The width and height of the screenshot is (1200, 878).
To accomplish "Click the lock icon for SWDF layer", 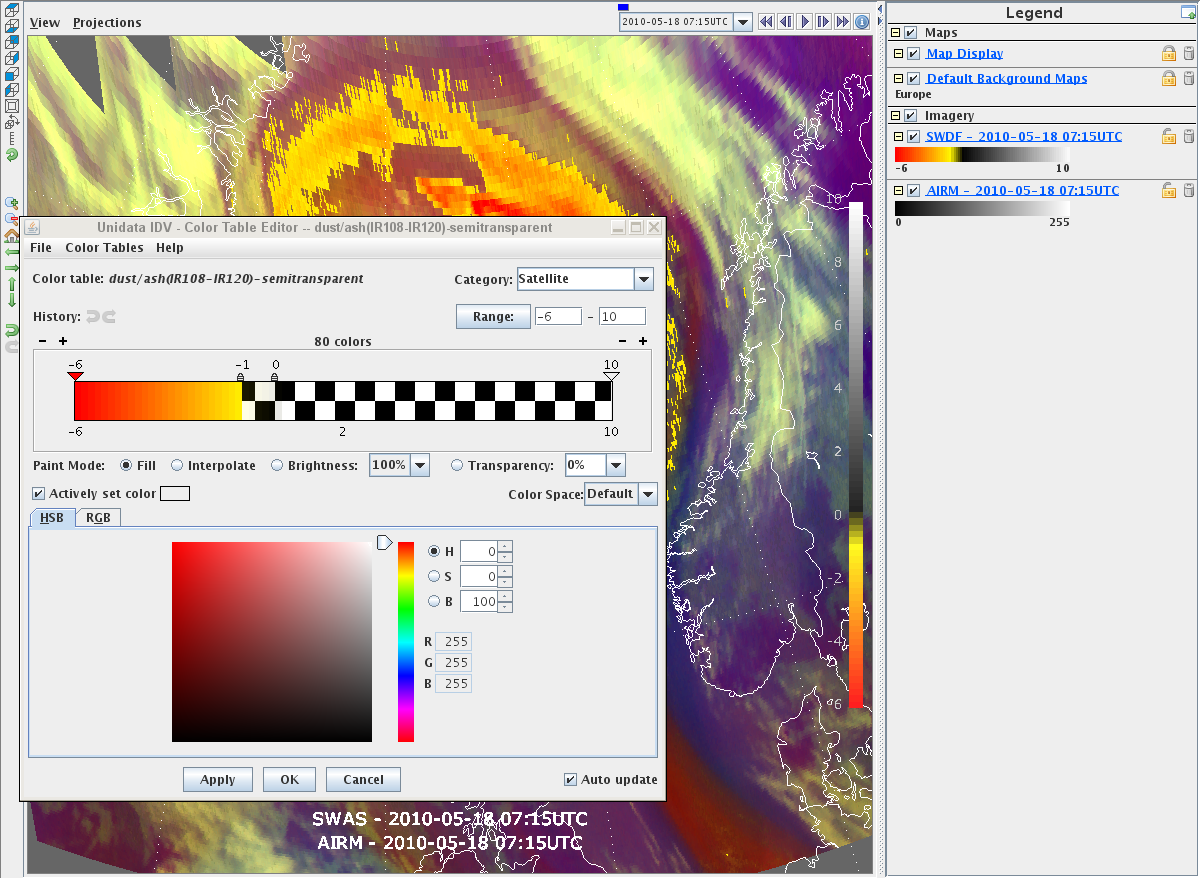I will (1168, 136).
